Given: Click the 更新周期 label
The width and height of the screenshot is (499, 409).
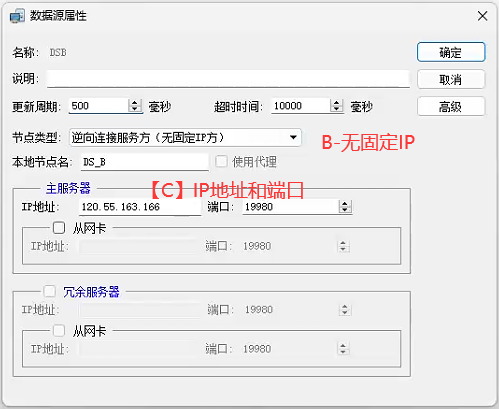Looking at the screenshot, I should pyautogui.click(x=37, y=107).
